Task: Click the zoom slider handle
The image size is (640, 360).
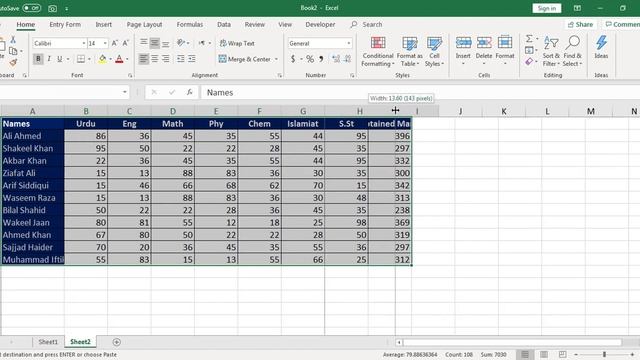Action: (604, 354)
